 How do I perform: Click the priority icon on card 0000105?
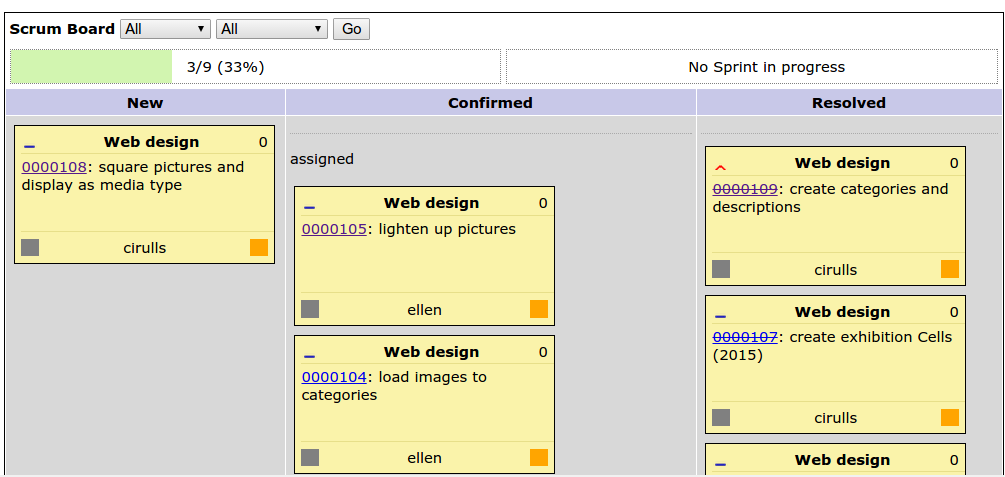(309, 207)
